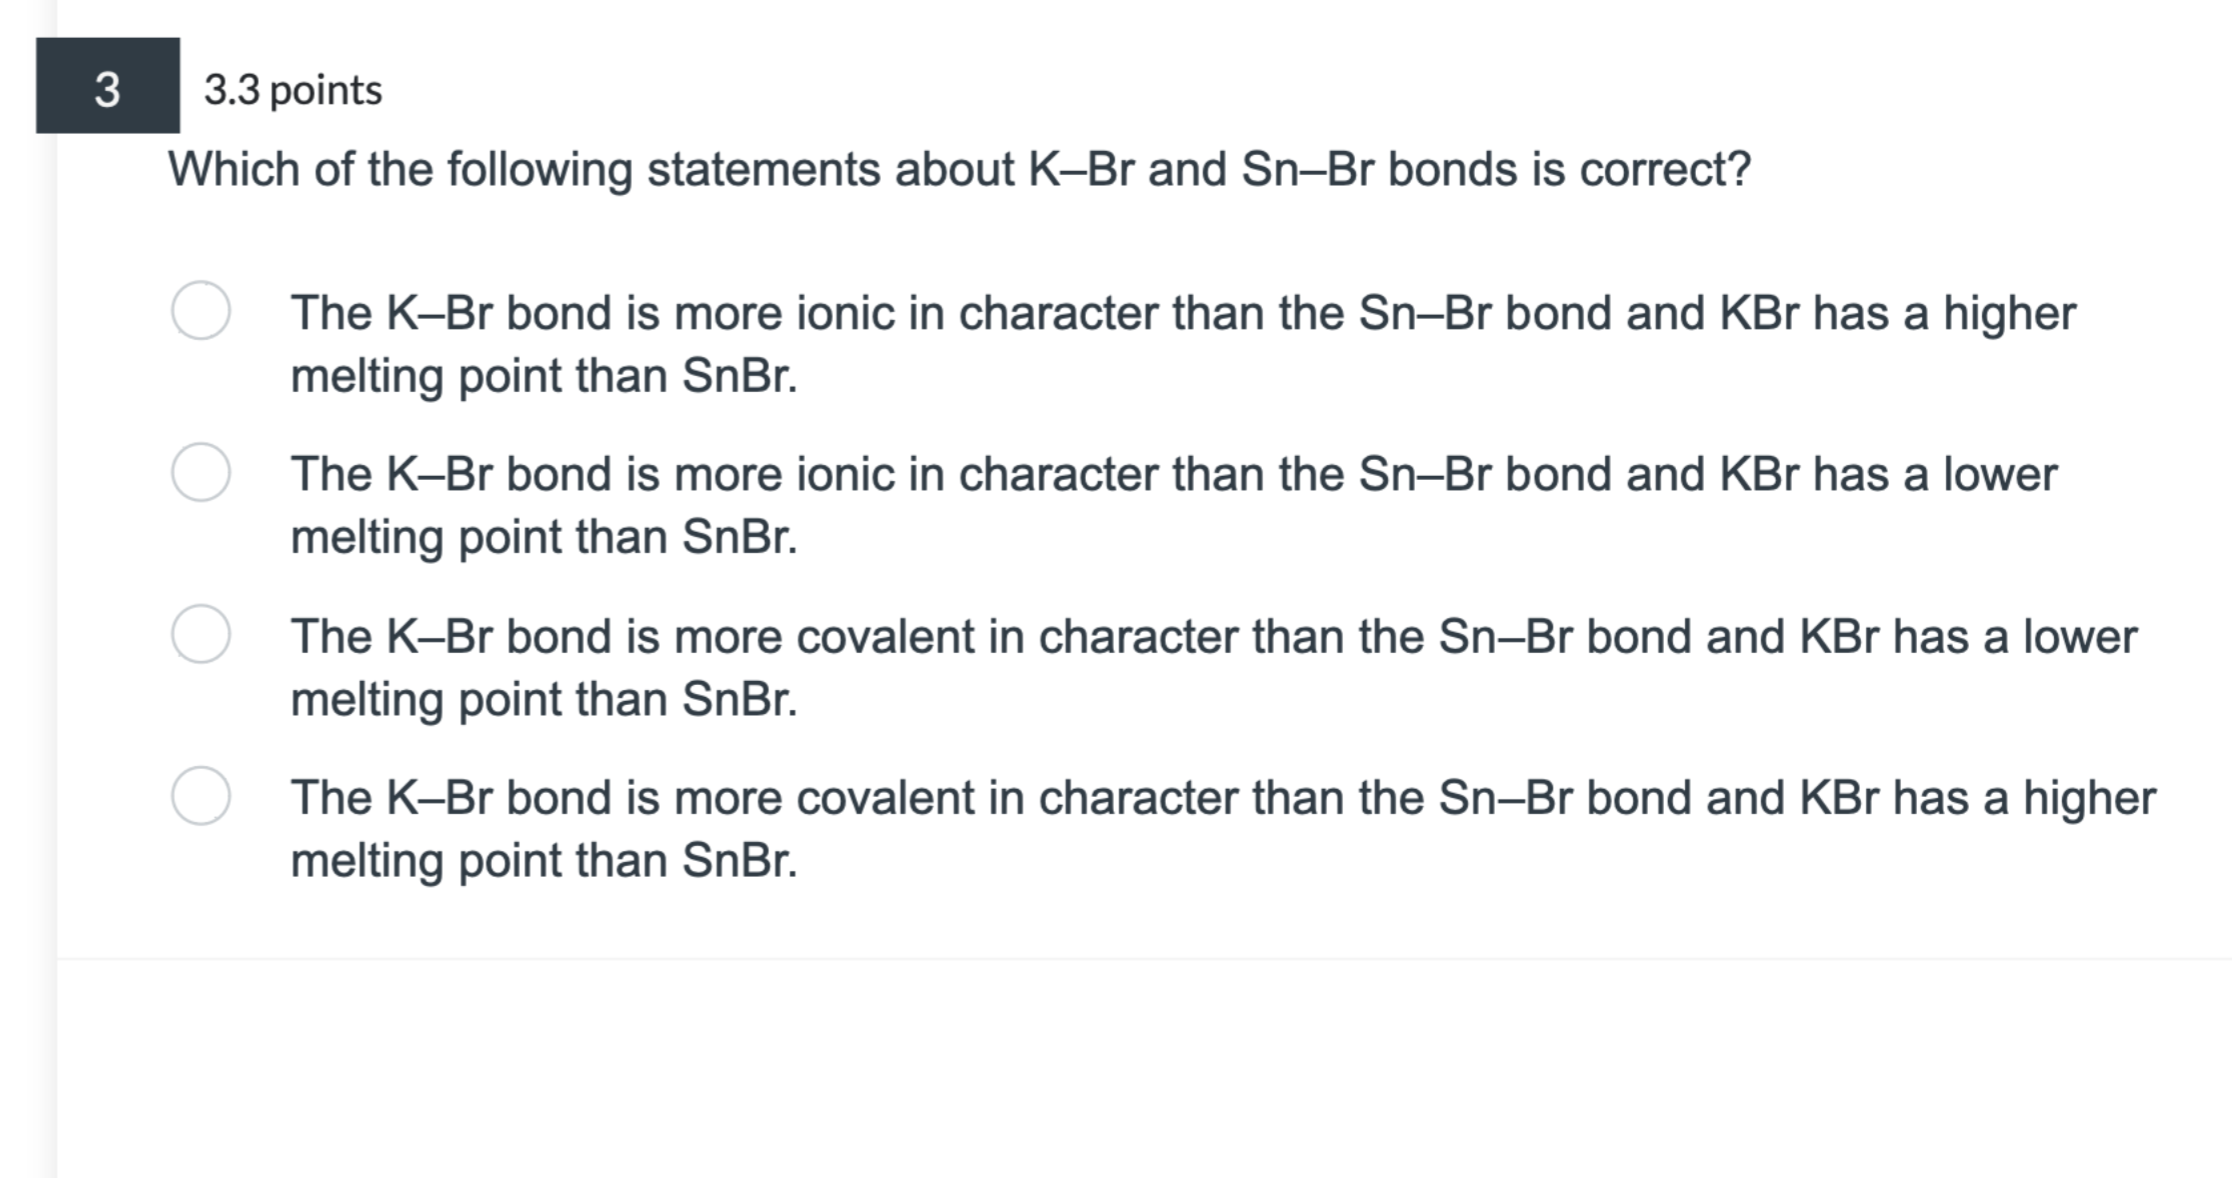Click the dark numbered question badge

click(x=106, y=88)
